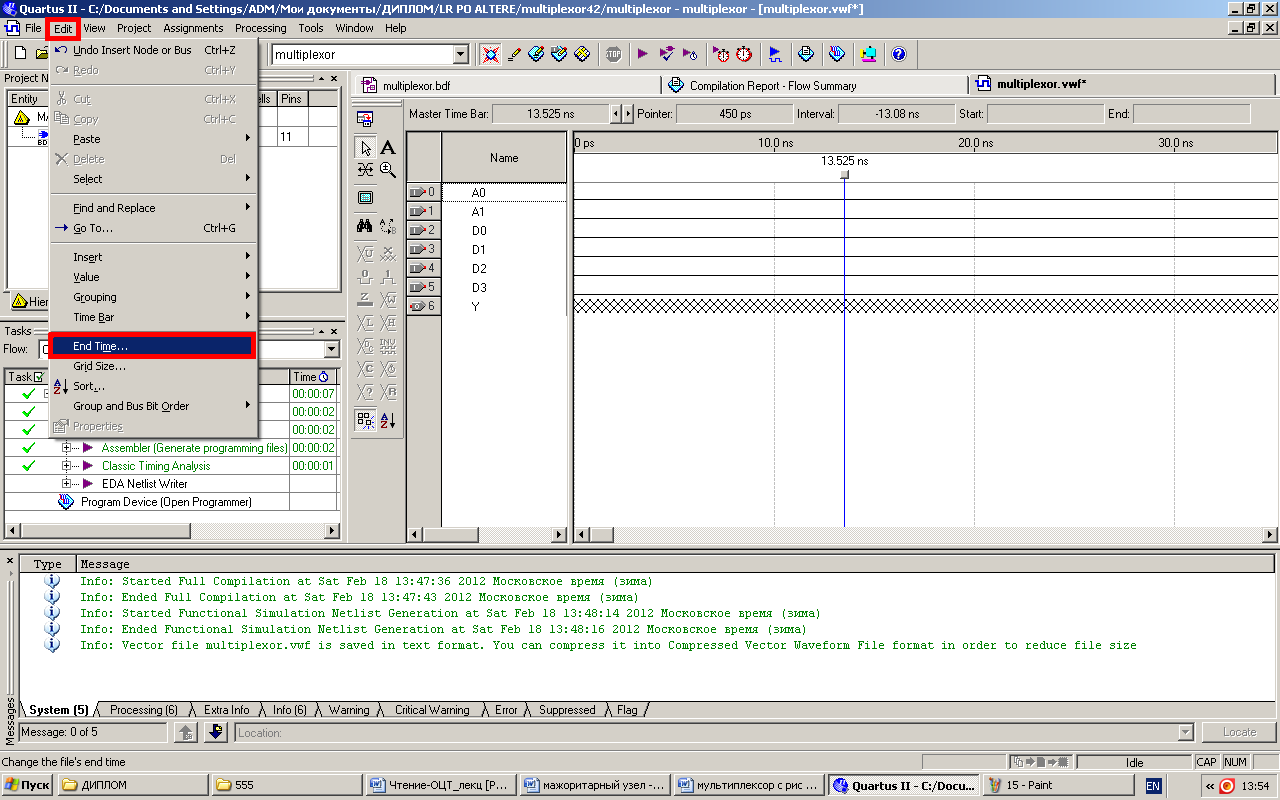Click the Sort A-Z waveform tool icon

pos(388,420)
